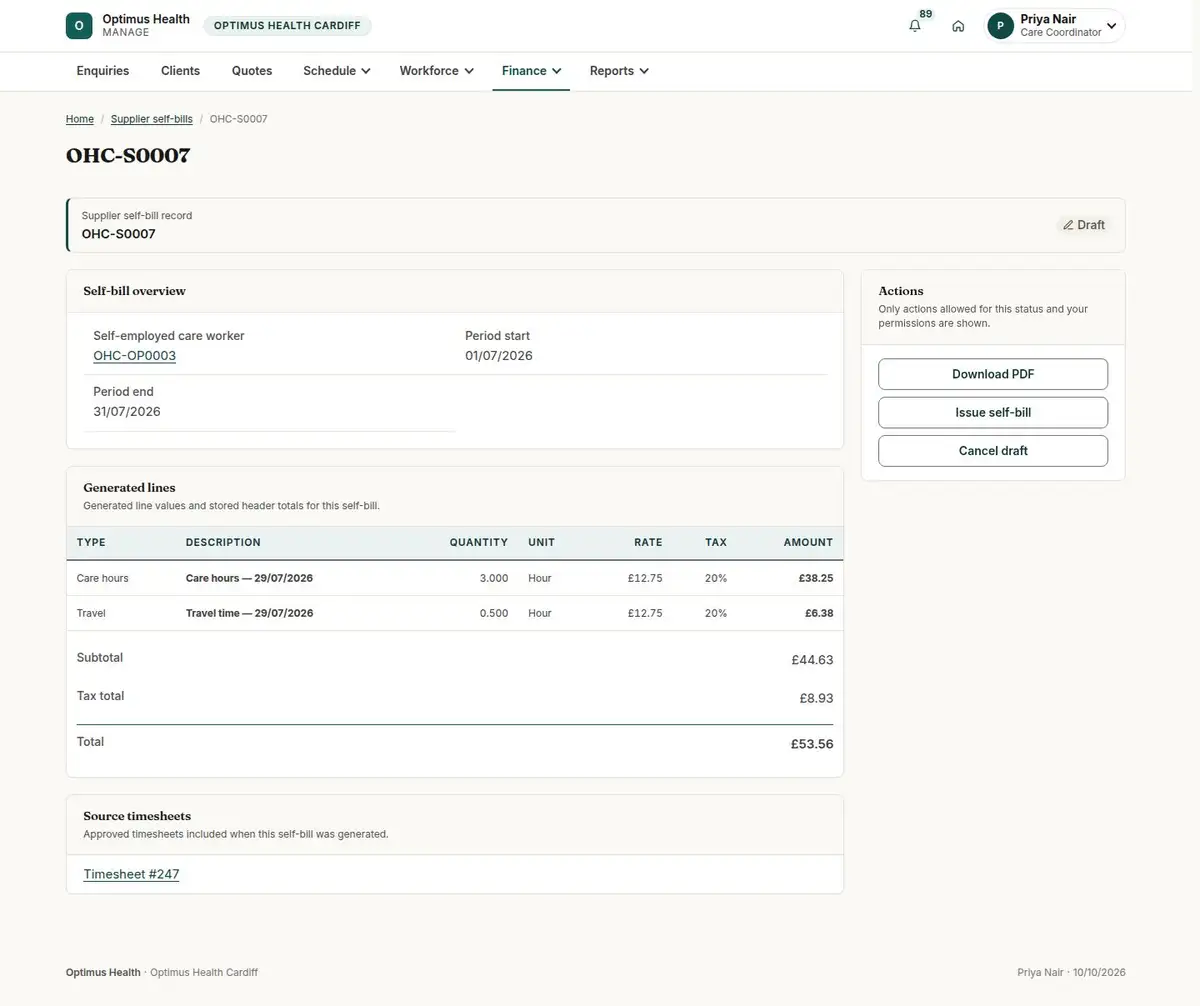Click the Tax total value £8.93
The width and height of the screenshot is (1200, 1006).
(x=816, y=698)
